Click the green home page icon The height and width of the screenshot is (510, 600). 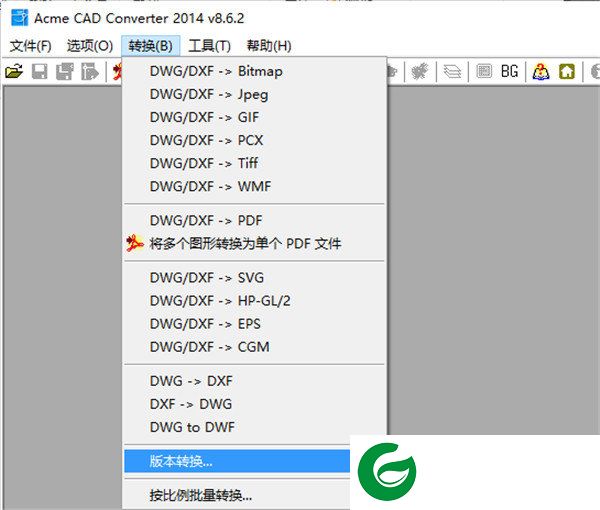click(567, 72)
